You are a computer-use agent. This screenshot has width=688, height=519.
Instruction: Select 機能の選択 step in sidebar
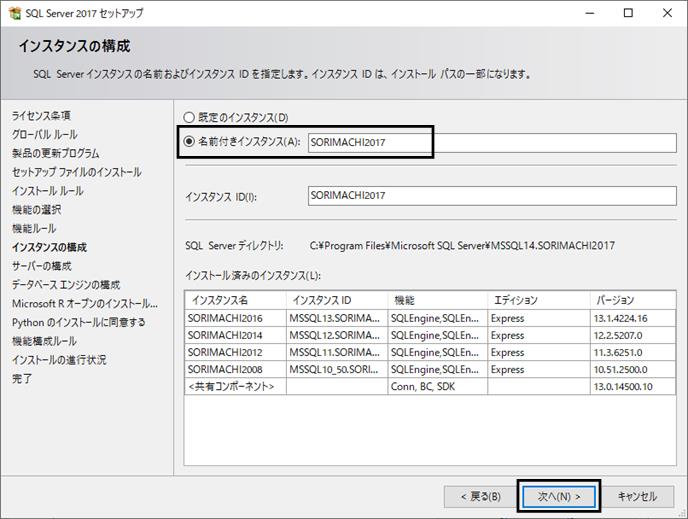point(36,210)
